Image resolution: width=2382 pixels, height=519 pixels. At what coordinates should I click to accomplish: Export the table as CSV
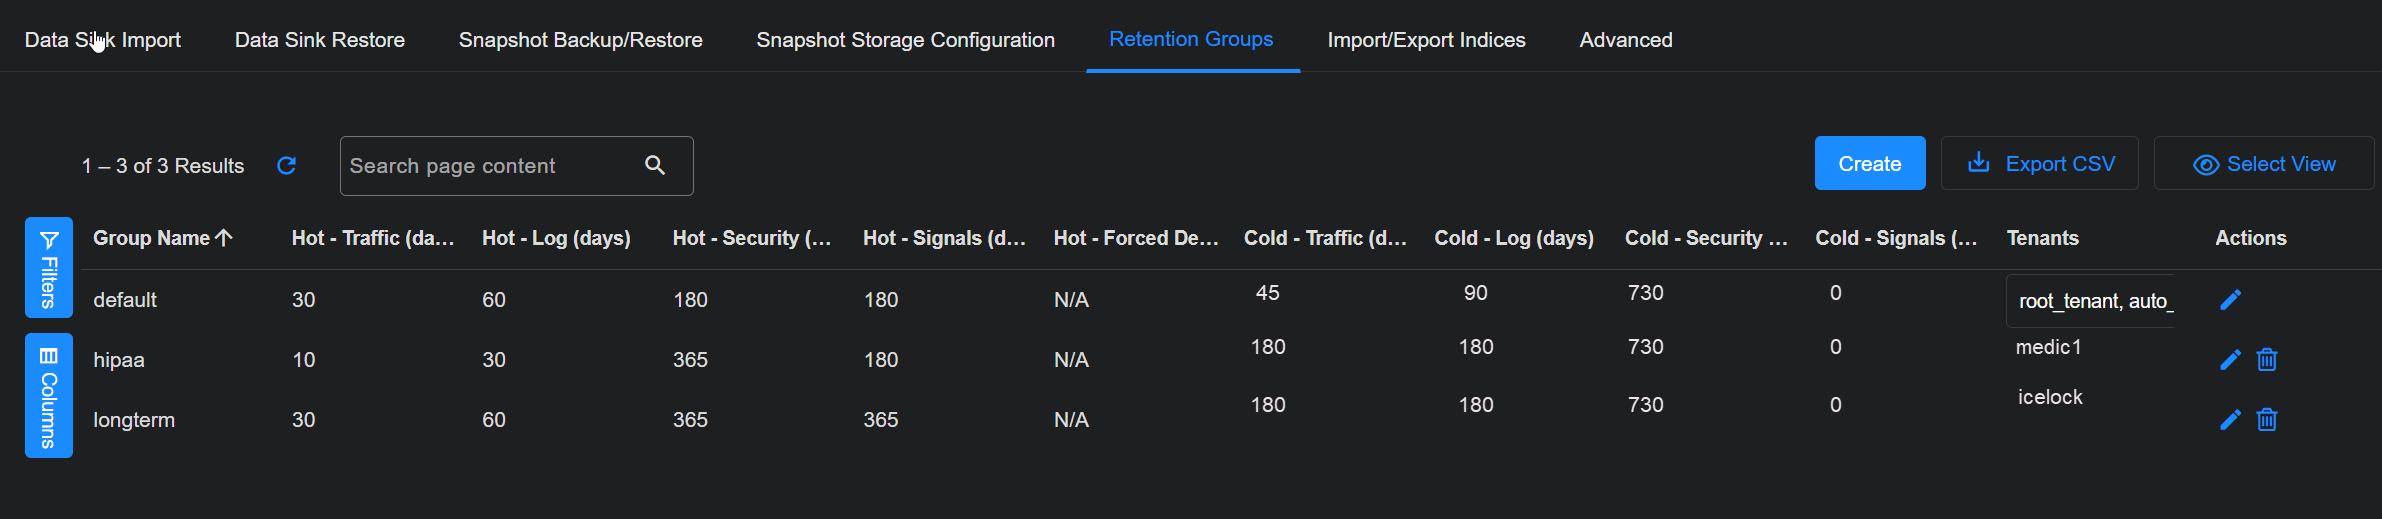[x=2040, y=164]
